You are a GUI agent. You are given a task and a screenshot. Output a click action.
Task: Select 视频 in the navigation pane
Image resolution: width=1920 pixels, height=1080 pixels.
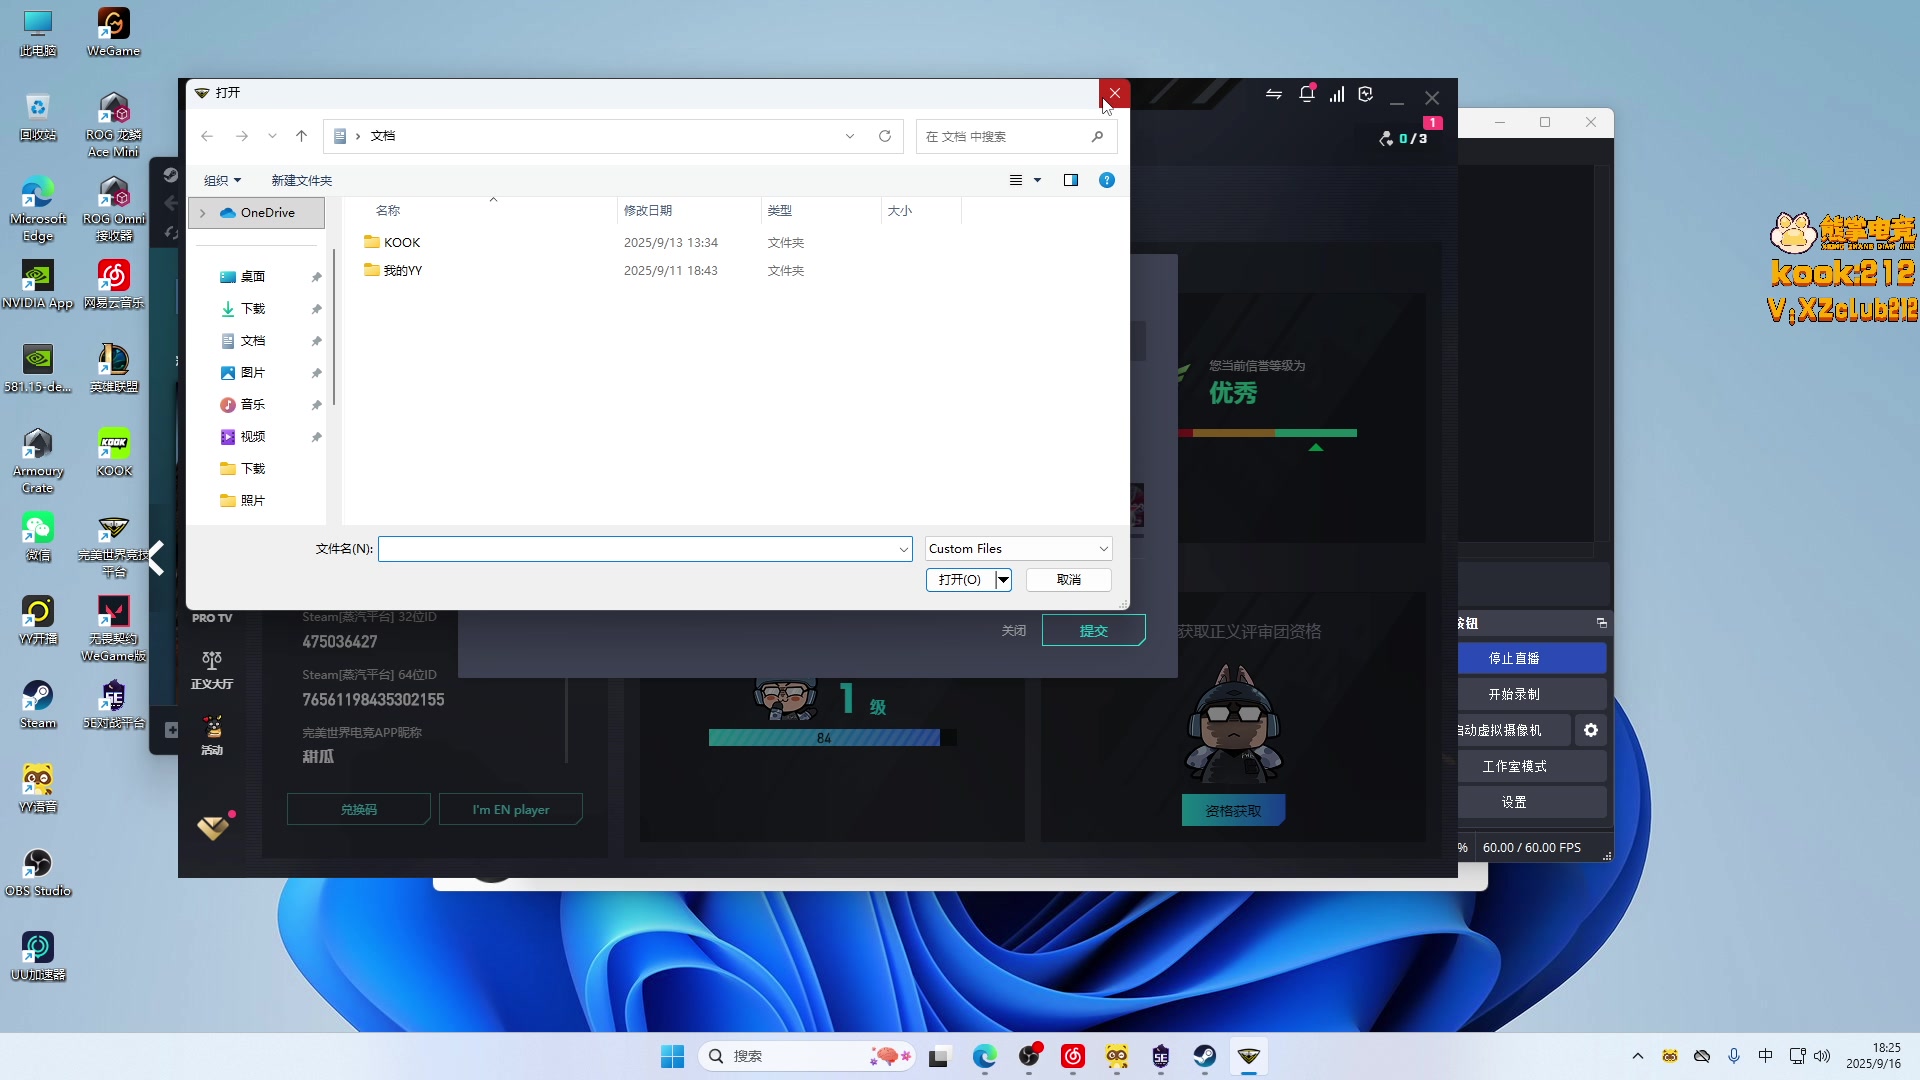pos(253,437)
